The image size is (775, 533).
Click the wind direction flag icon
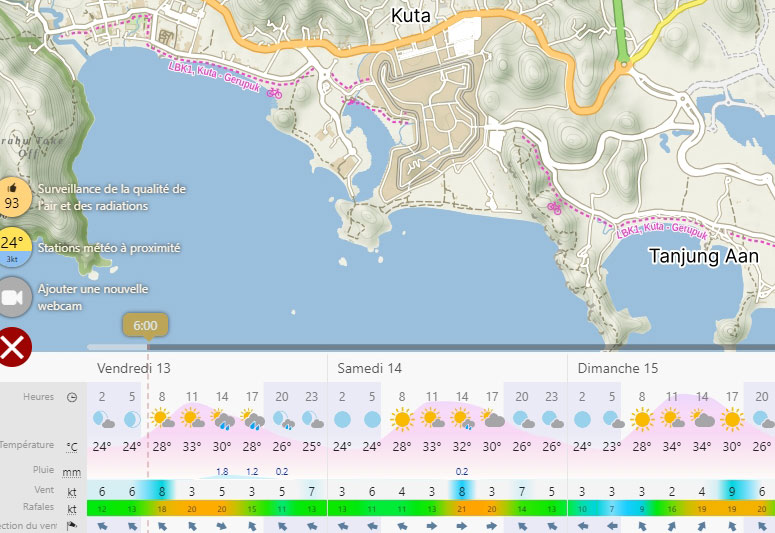pos(72,525)
